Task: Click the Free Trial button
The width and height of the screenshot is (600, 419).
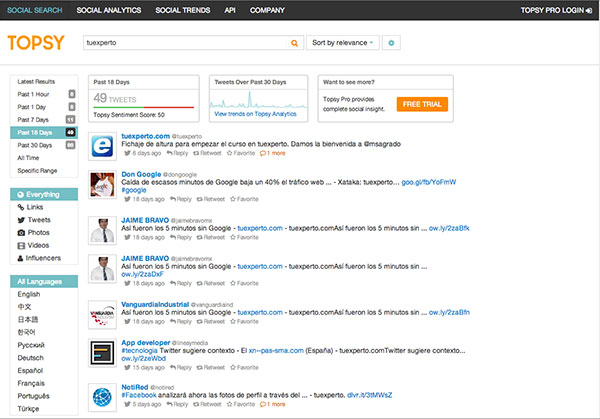Action: point(421,103)
